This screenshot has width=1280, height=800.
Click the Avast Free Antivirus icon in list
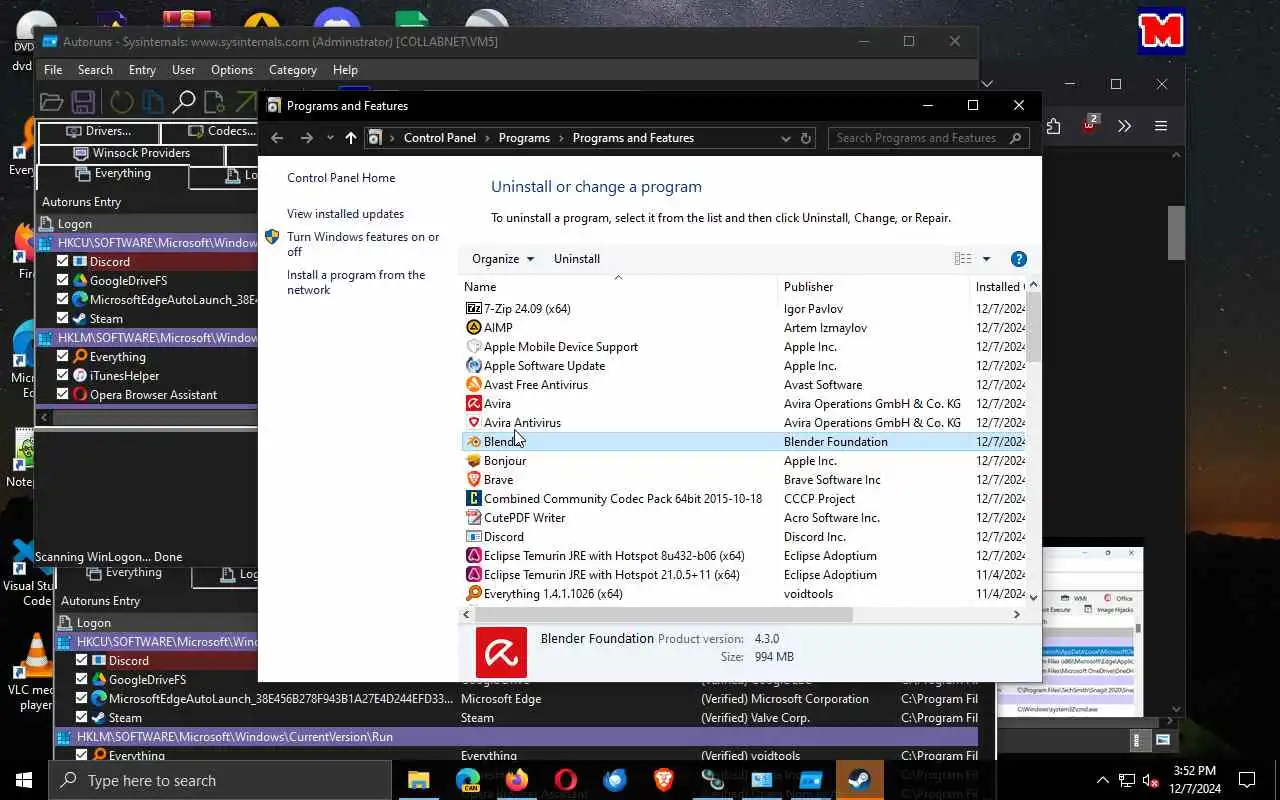point(474,385)
